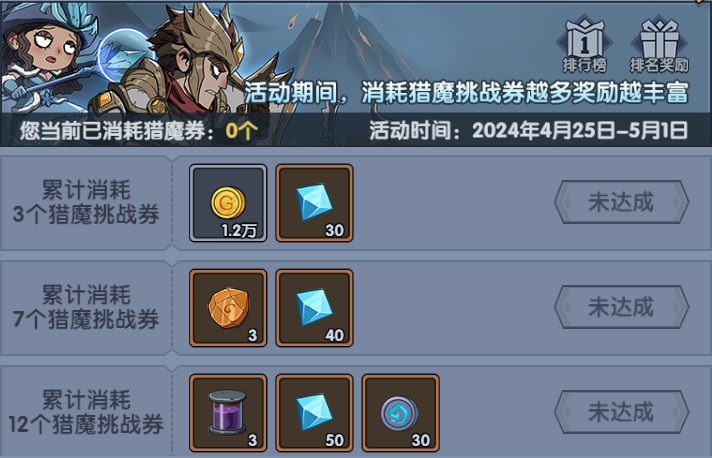Tap the purple potion jar reward
712x458 pixels.
228,413
